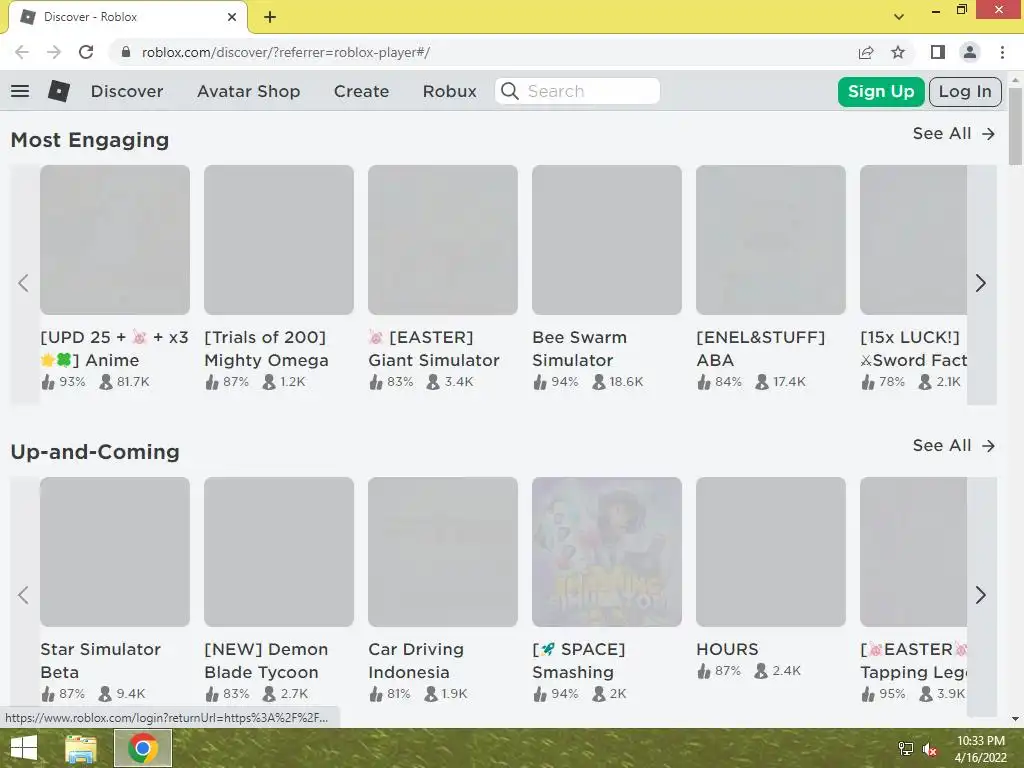Open File Explorer from taskbar
The height and width of the screenshot is (768, 1024).
pos(81,748)
